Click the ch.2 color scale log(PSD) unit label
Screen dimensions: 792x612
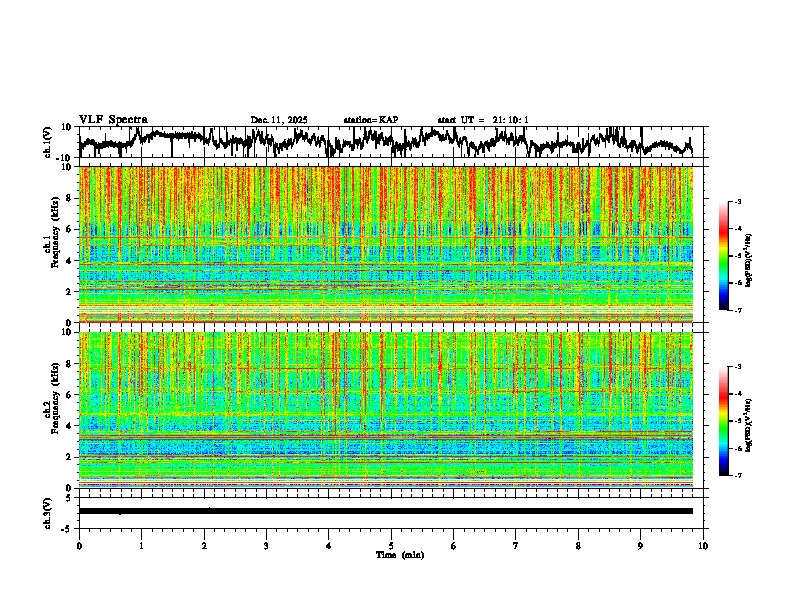coord(748,426)
